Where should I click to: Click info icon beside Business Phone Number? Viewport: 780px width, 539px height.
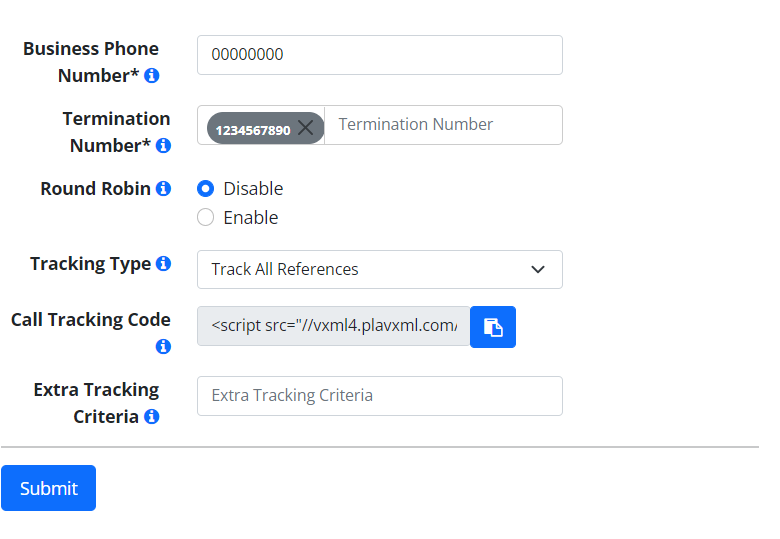(x=152, y=76)
